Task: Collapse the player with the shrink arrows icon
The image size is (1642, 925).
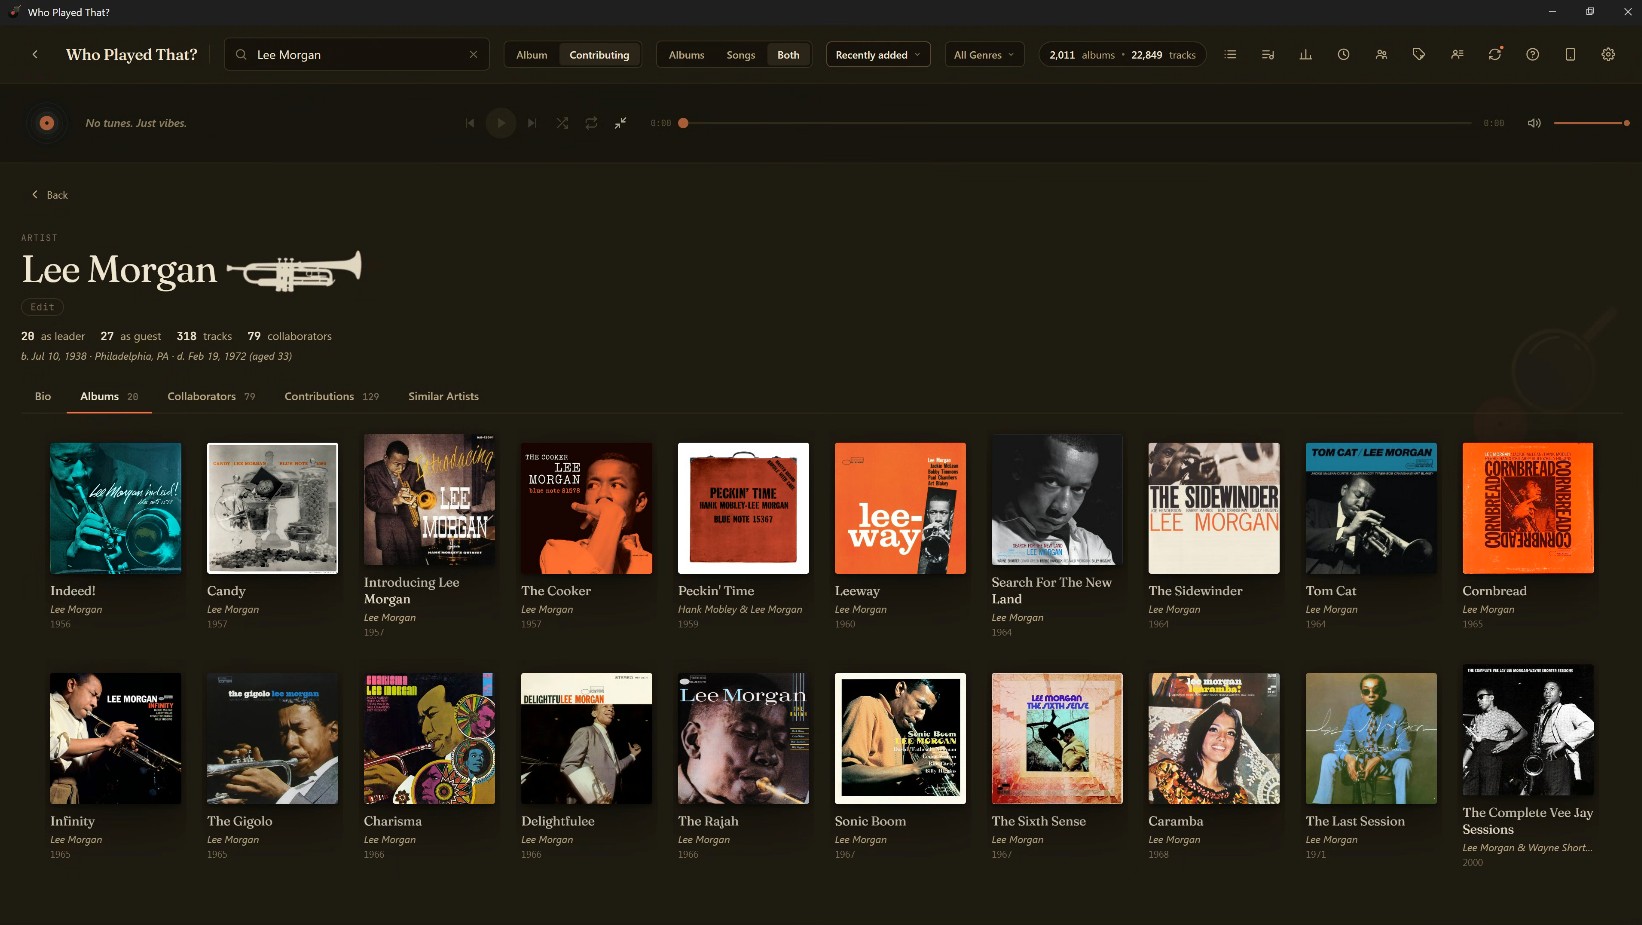Action: [x=620, y=123]
